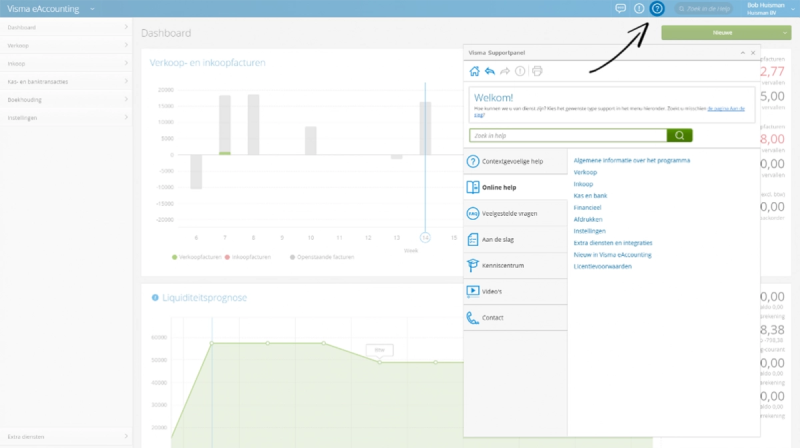Select the Contact tab

coord(515,317)
